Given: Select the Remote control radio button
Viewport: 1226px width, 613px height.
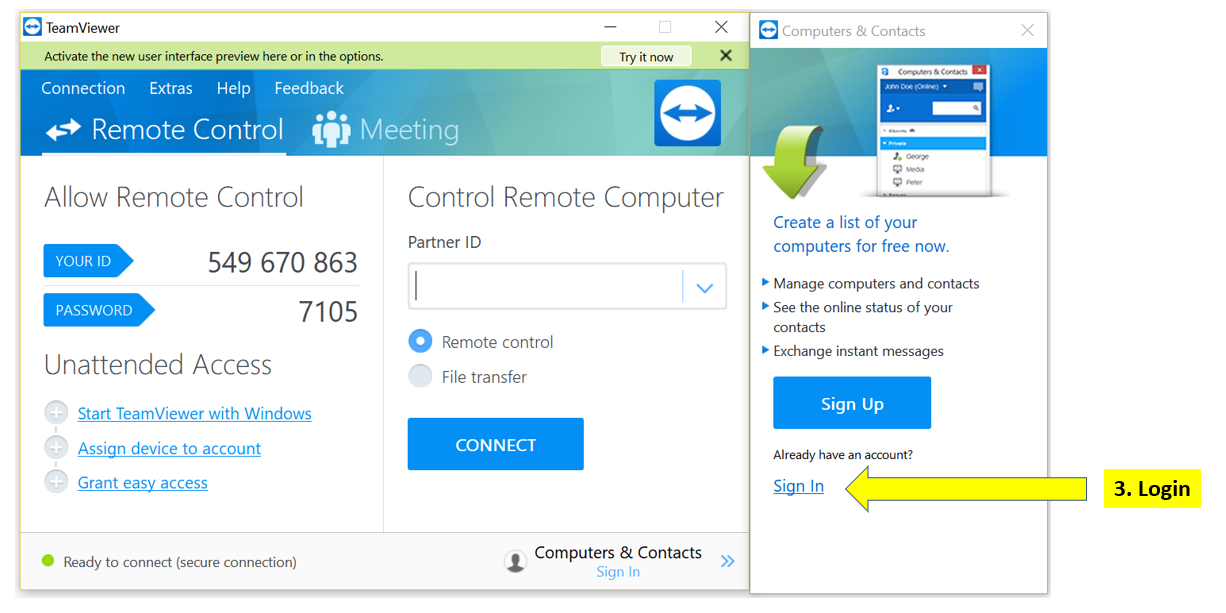Looking at the screenshot, I should pos(421,342).
